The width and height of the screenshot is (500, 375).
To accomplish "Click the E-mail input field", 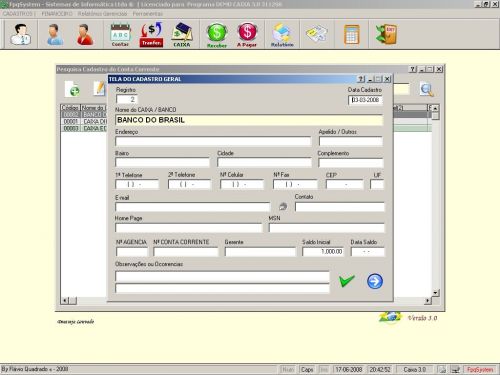I will click(193, 207).
